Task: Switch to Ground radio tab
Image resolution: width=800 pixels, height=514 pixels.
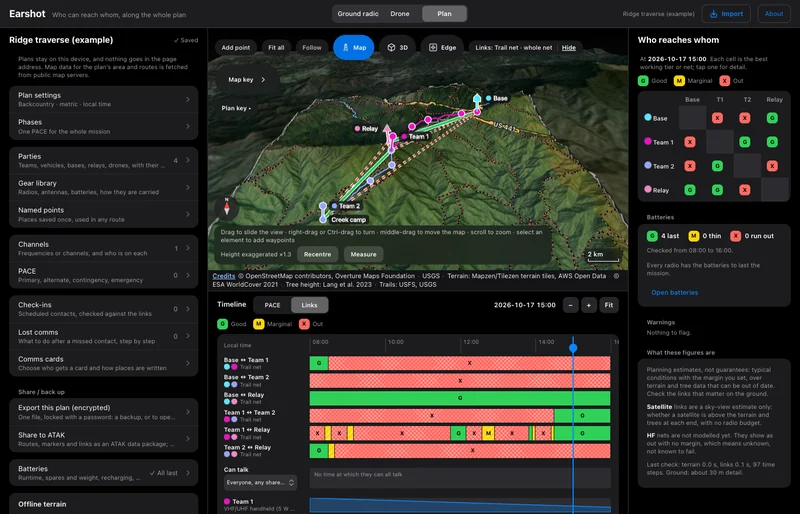Action: tap(358, 14)
